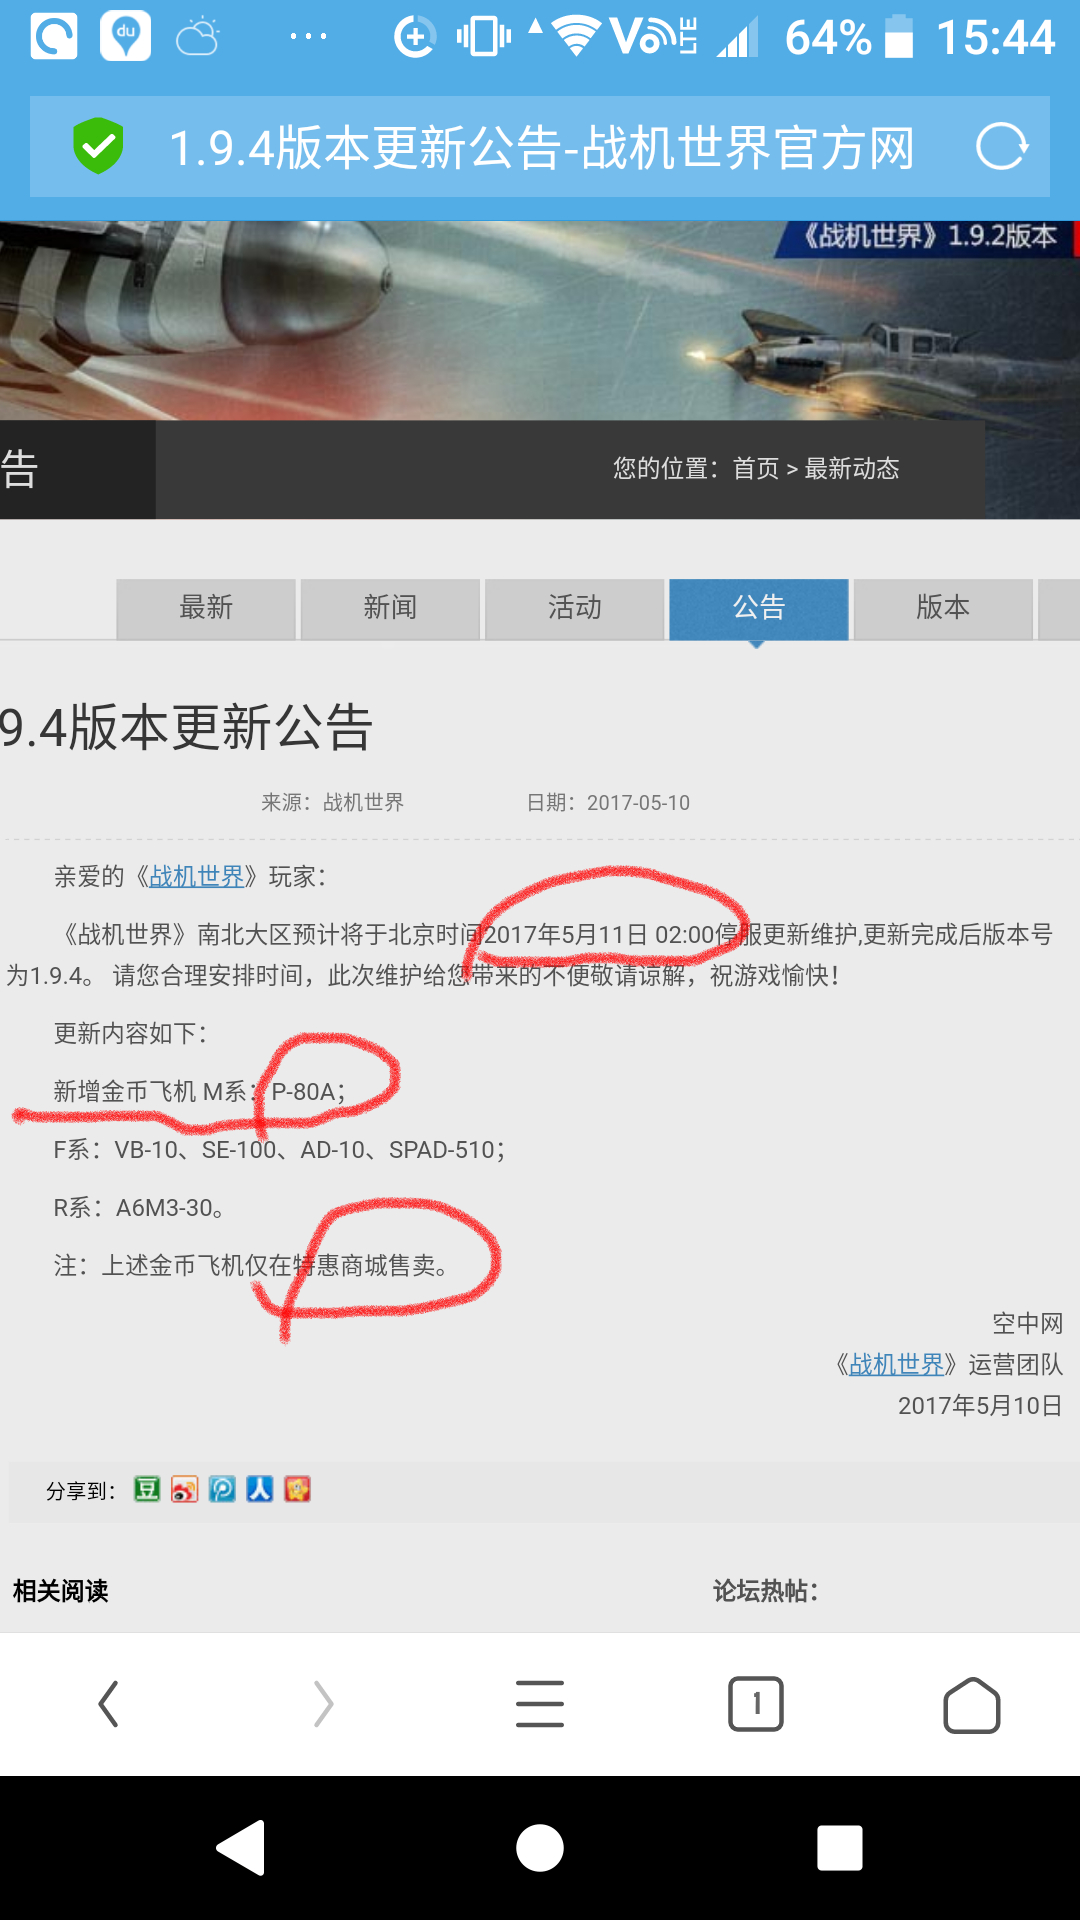The image size is (1080, 1920).
Task: Go back with the browser back arrow
Action: pyautogui.click(x=108, y=1704)
